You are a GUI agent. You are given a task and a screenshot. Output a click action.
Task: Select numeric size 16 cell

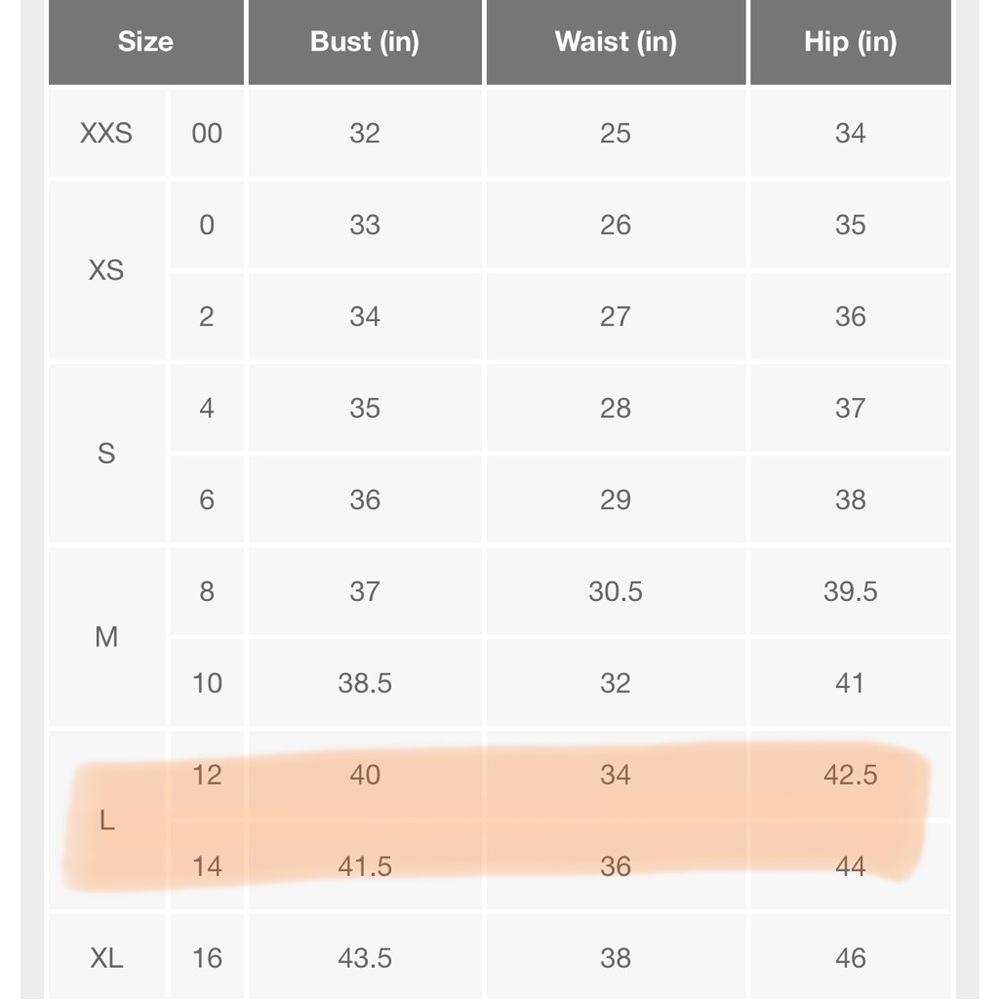207,957
